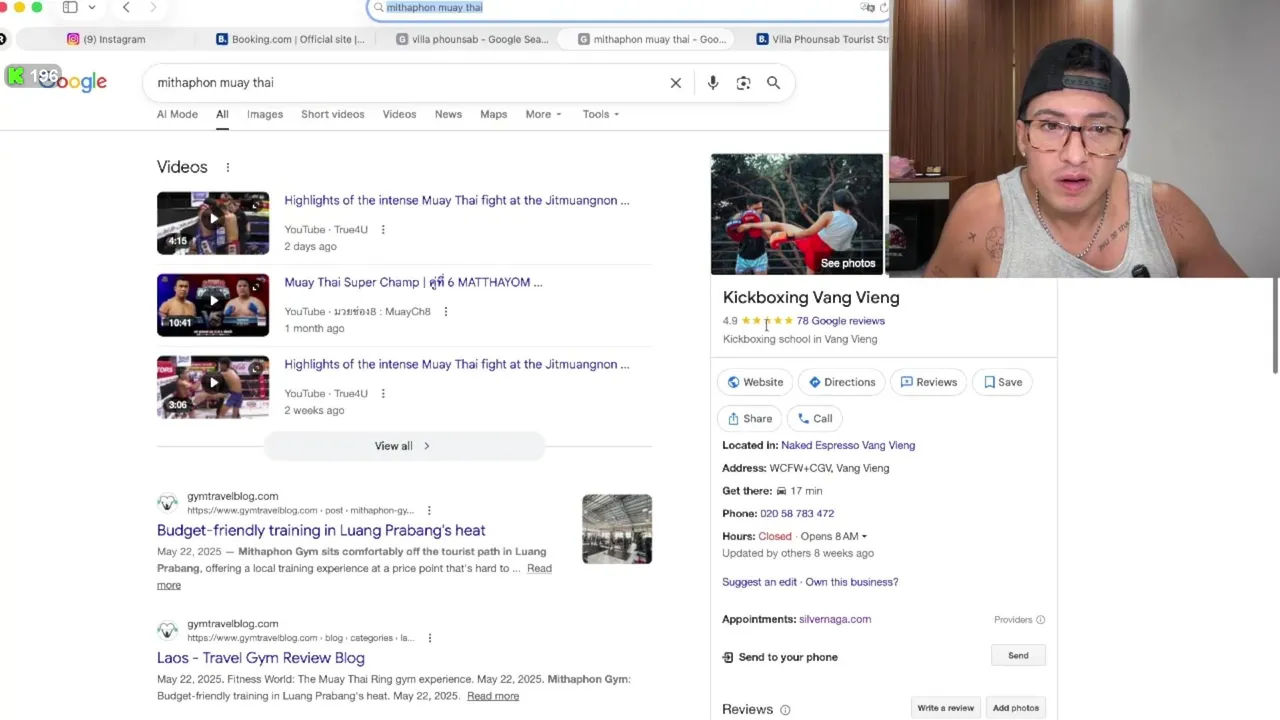Screen dimensions: 1280x720
Task: Click the page vertical scrollbar
Action: (x=1274, y=325)
